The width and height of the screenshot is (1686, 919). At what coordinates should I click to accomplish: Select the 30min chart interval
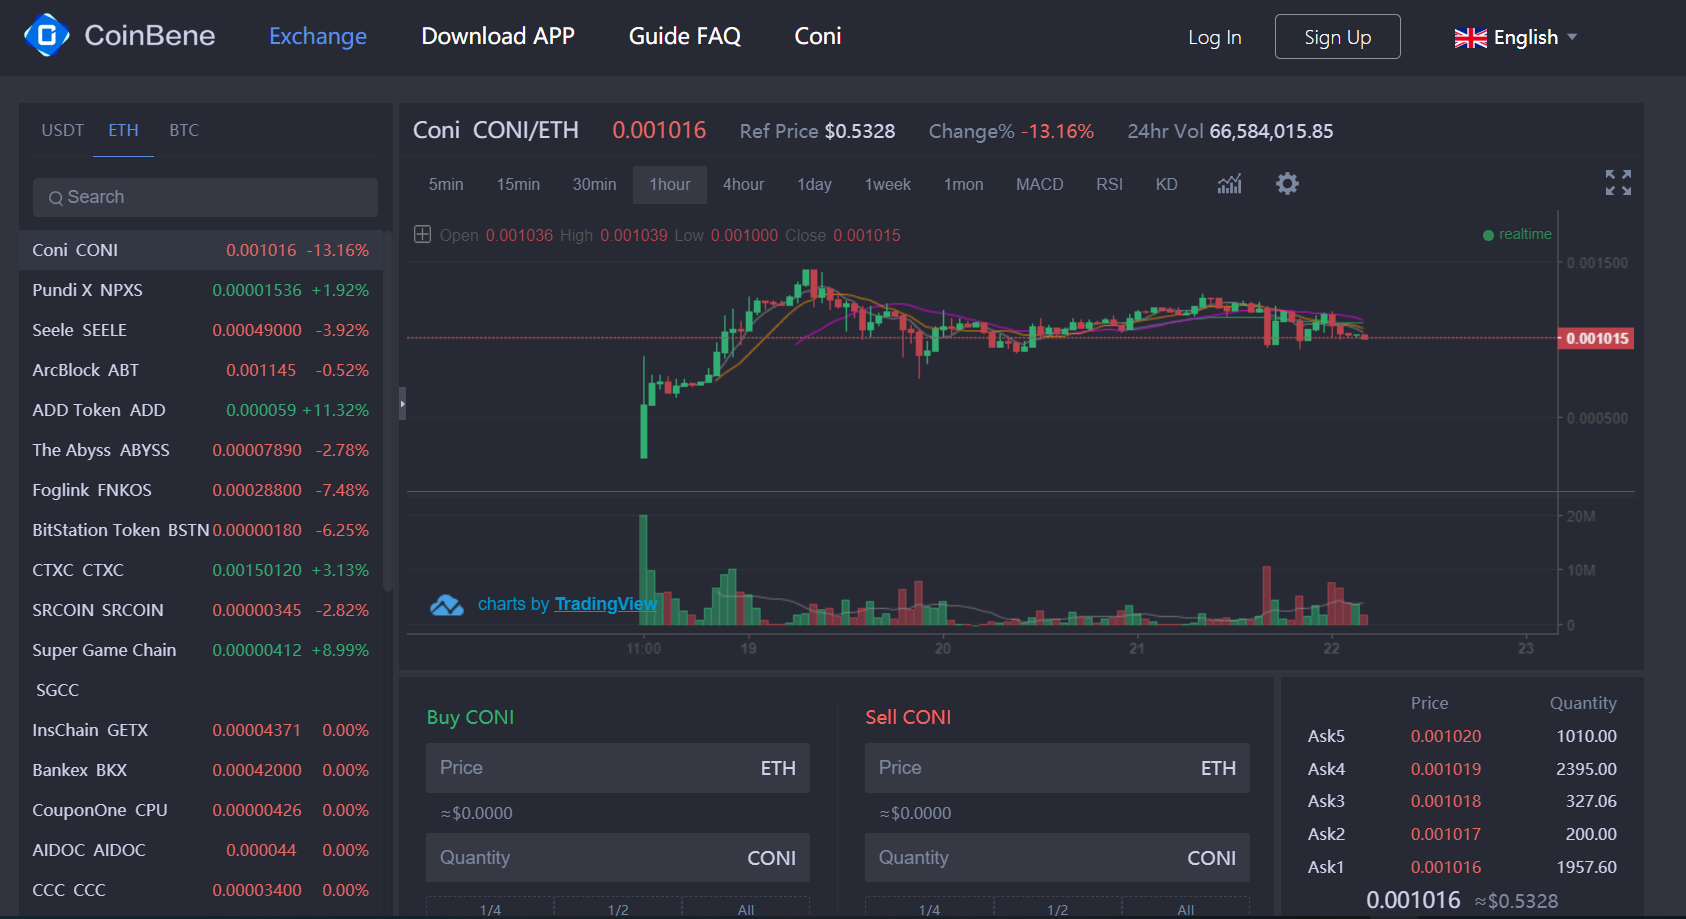(594, 185)
